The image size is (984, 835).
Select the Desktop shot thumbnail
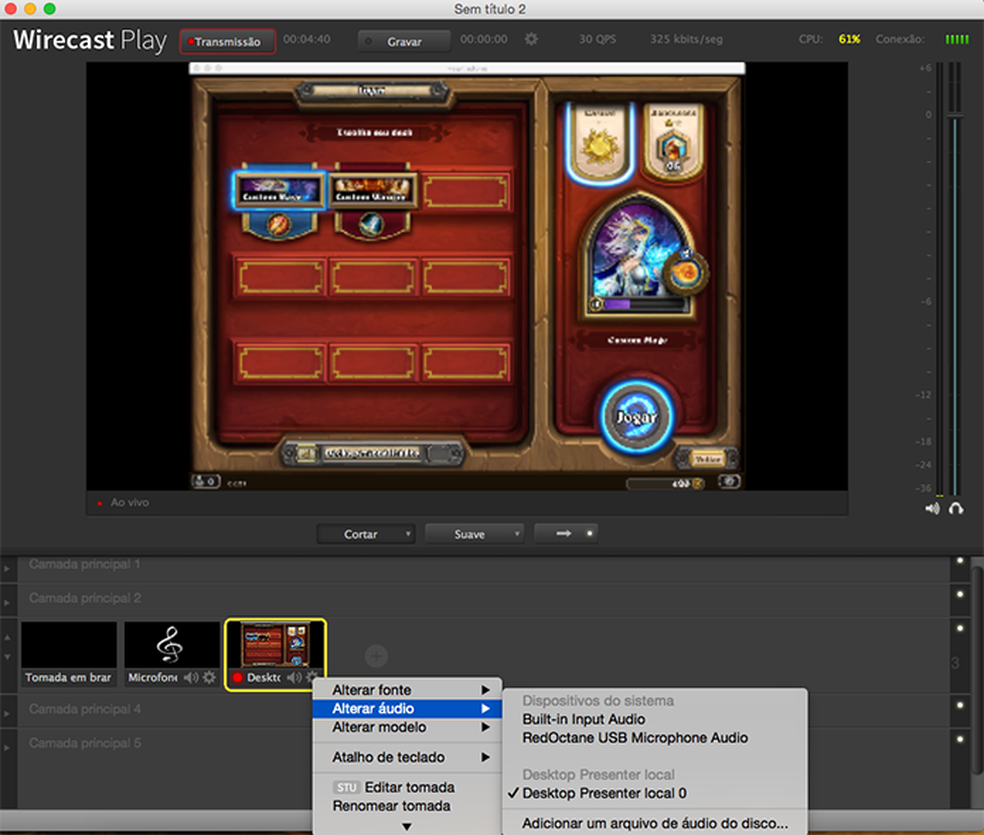coord(275,653)
